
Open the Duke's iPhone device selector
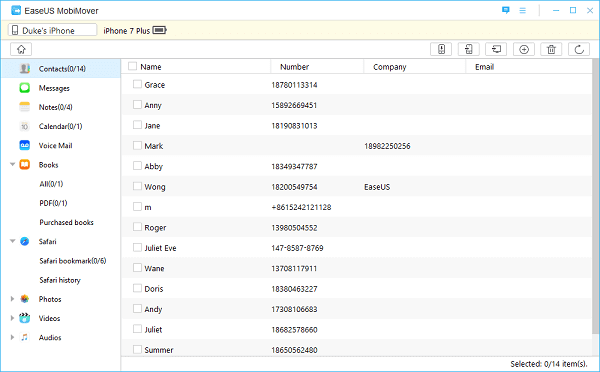click(x=52, y=30)
